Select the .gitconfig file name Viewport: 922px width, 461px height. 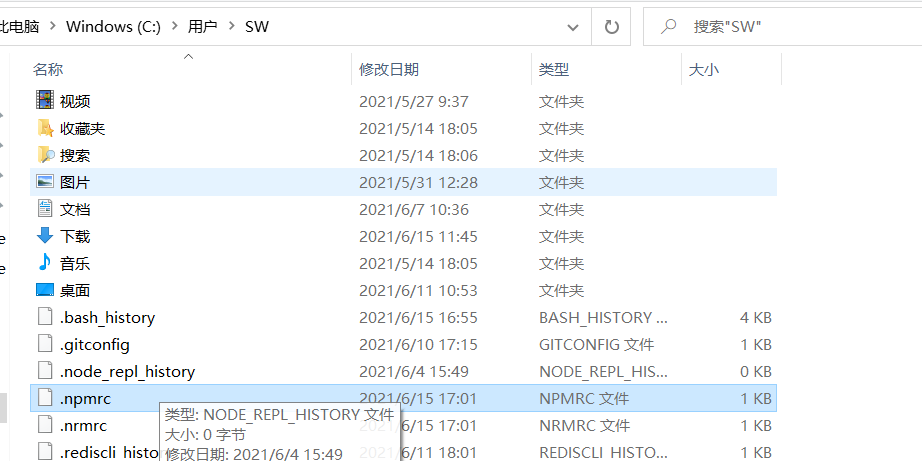pos(94,345)
